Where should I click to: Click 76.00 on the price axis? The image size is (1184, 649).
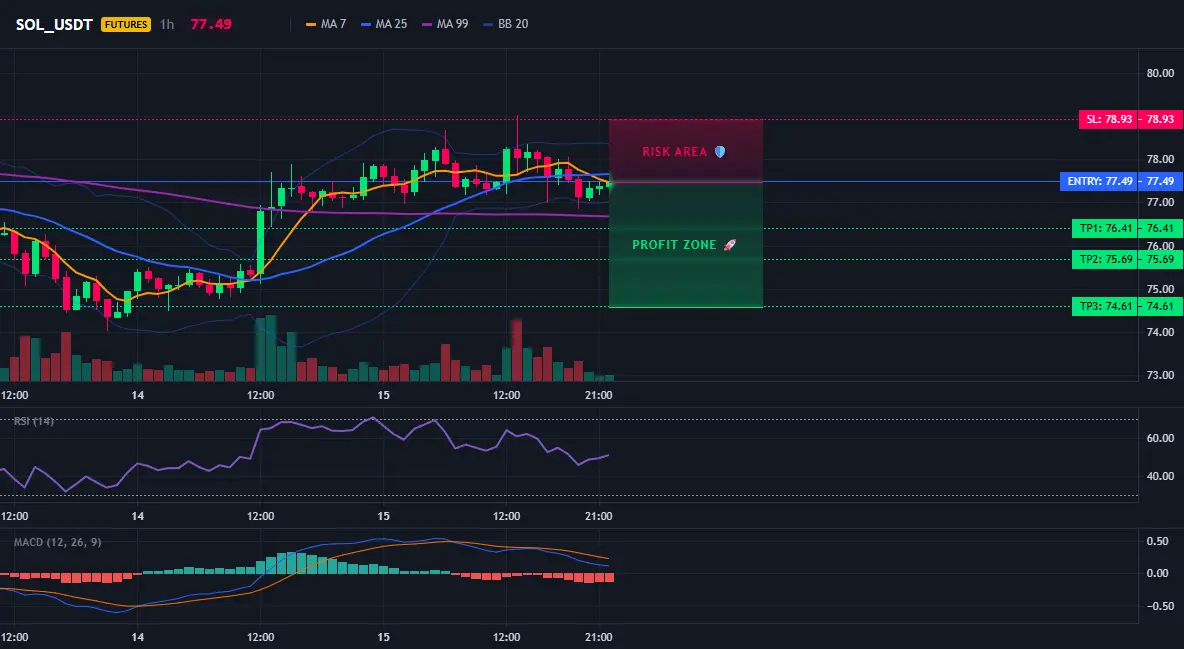[x=1160, y=246]
